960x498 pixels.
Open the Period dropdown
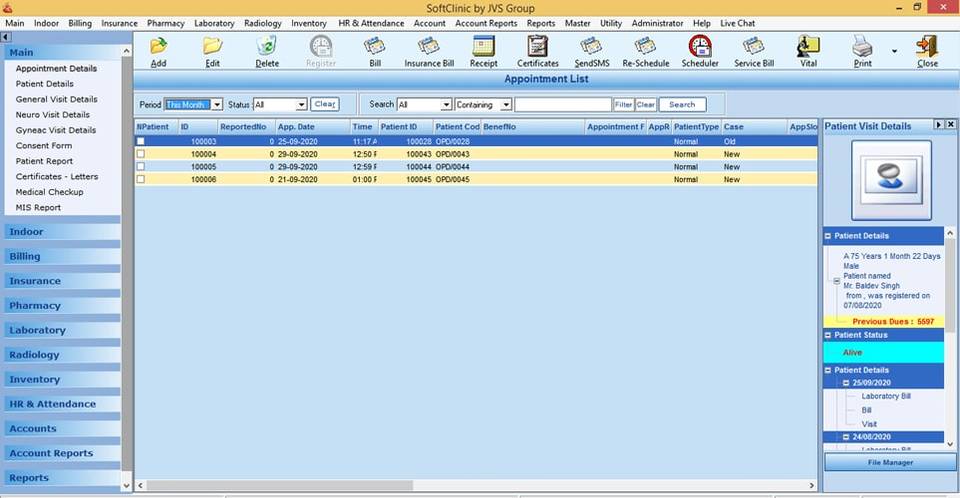(x=217, y=105)
